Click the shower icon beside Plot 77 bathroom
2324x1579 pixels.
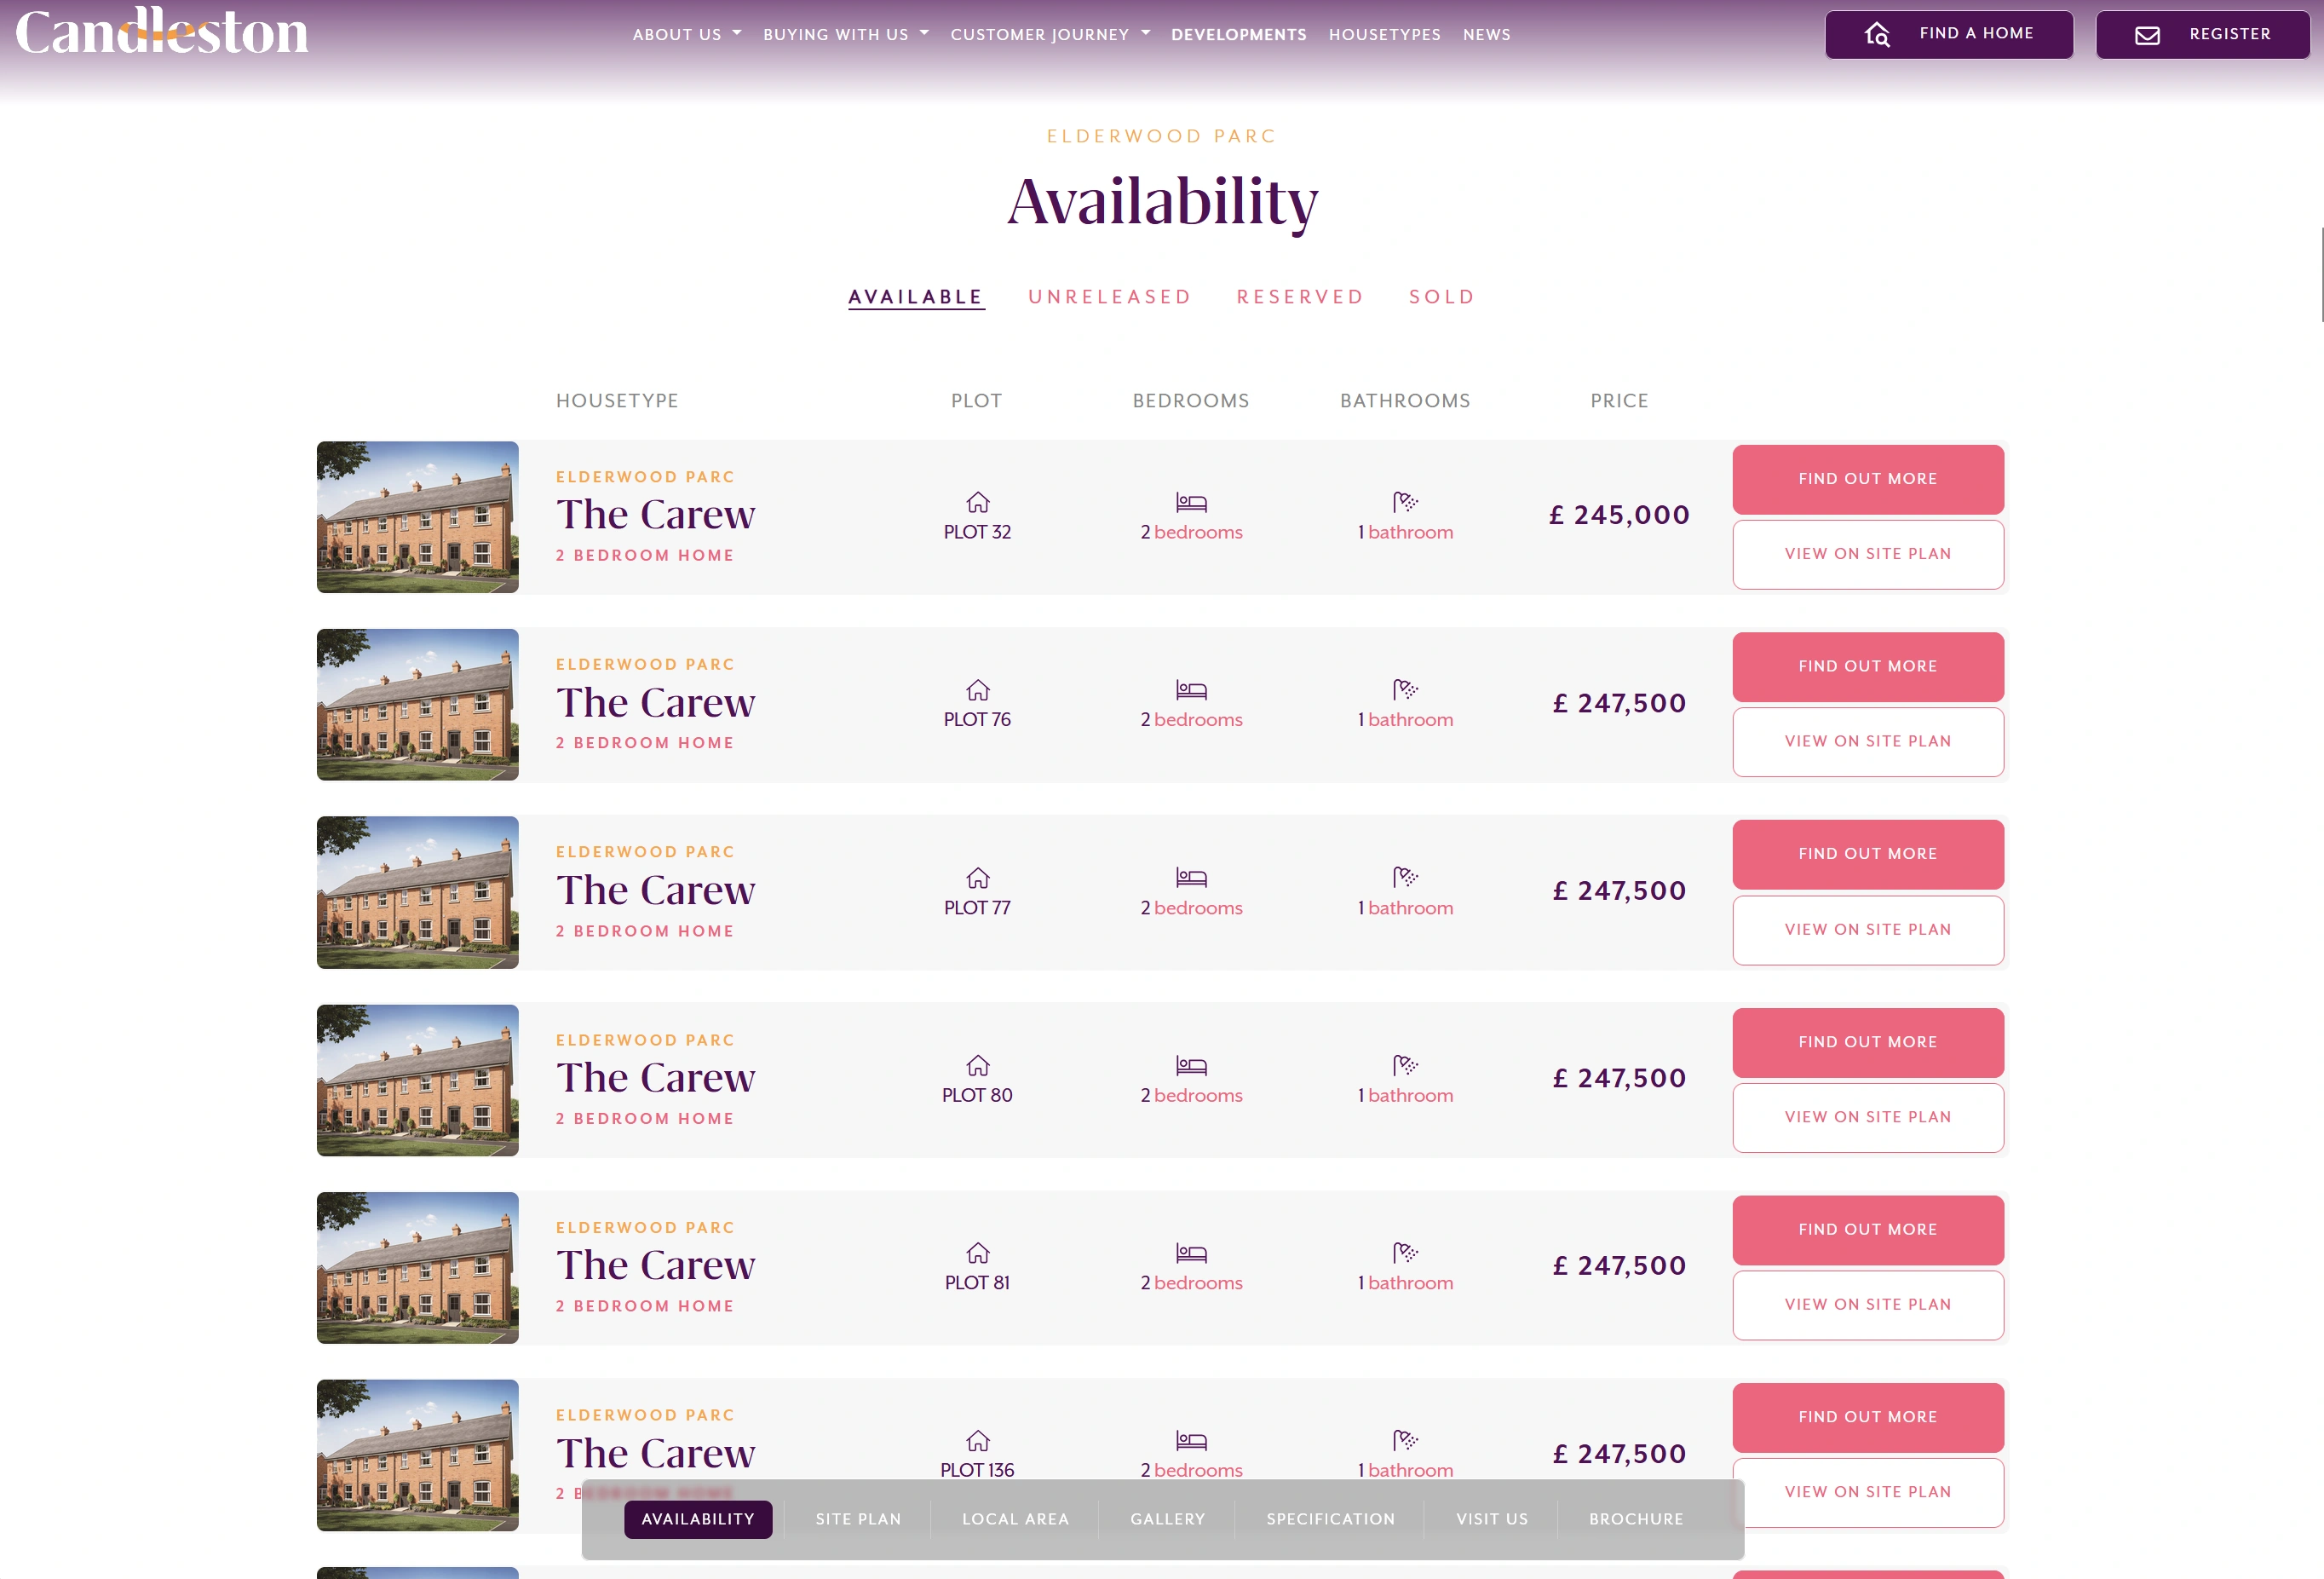(x=1405, y=878)
